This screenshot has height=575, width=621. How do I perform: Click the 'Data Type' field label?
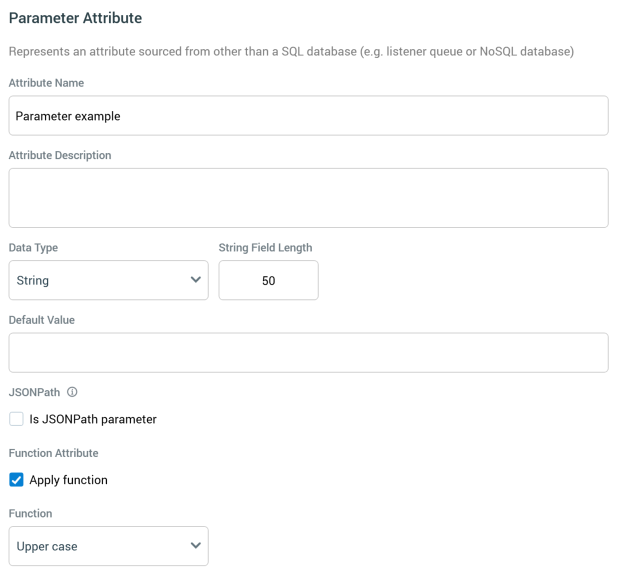(33, 247)
